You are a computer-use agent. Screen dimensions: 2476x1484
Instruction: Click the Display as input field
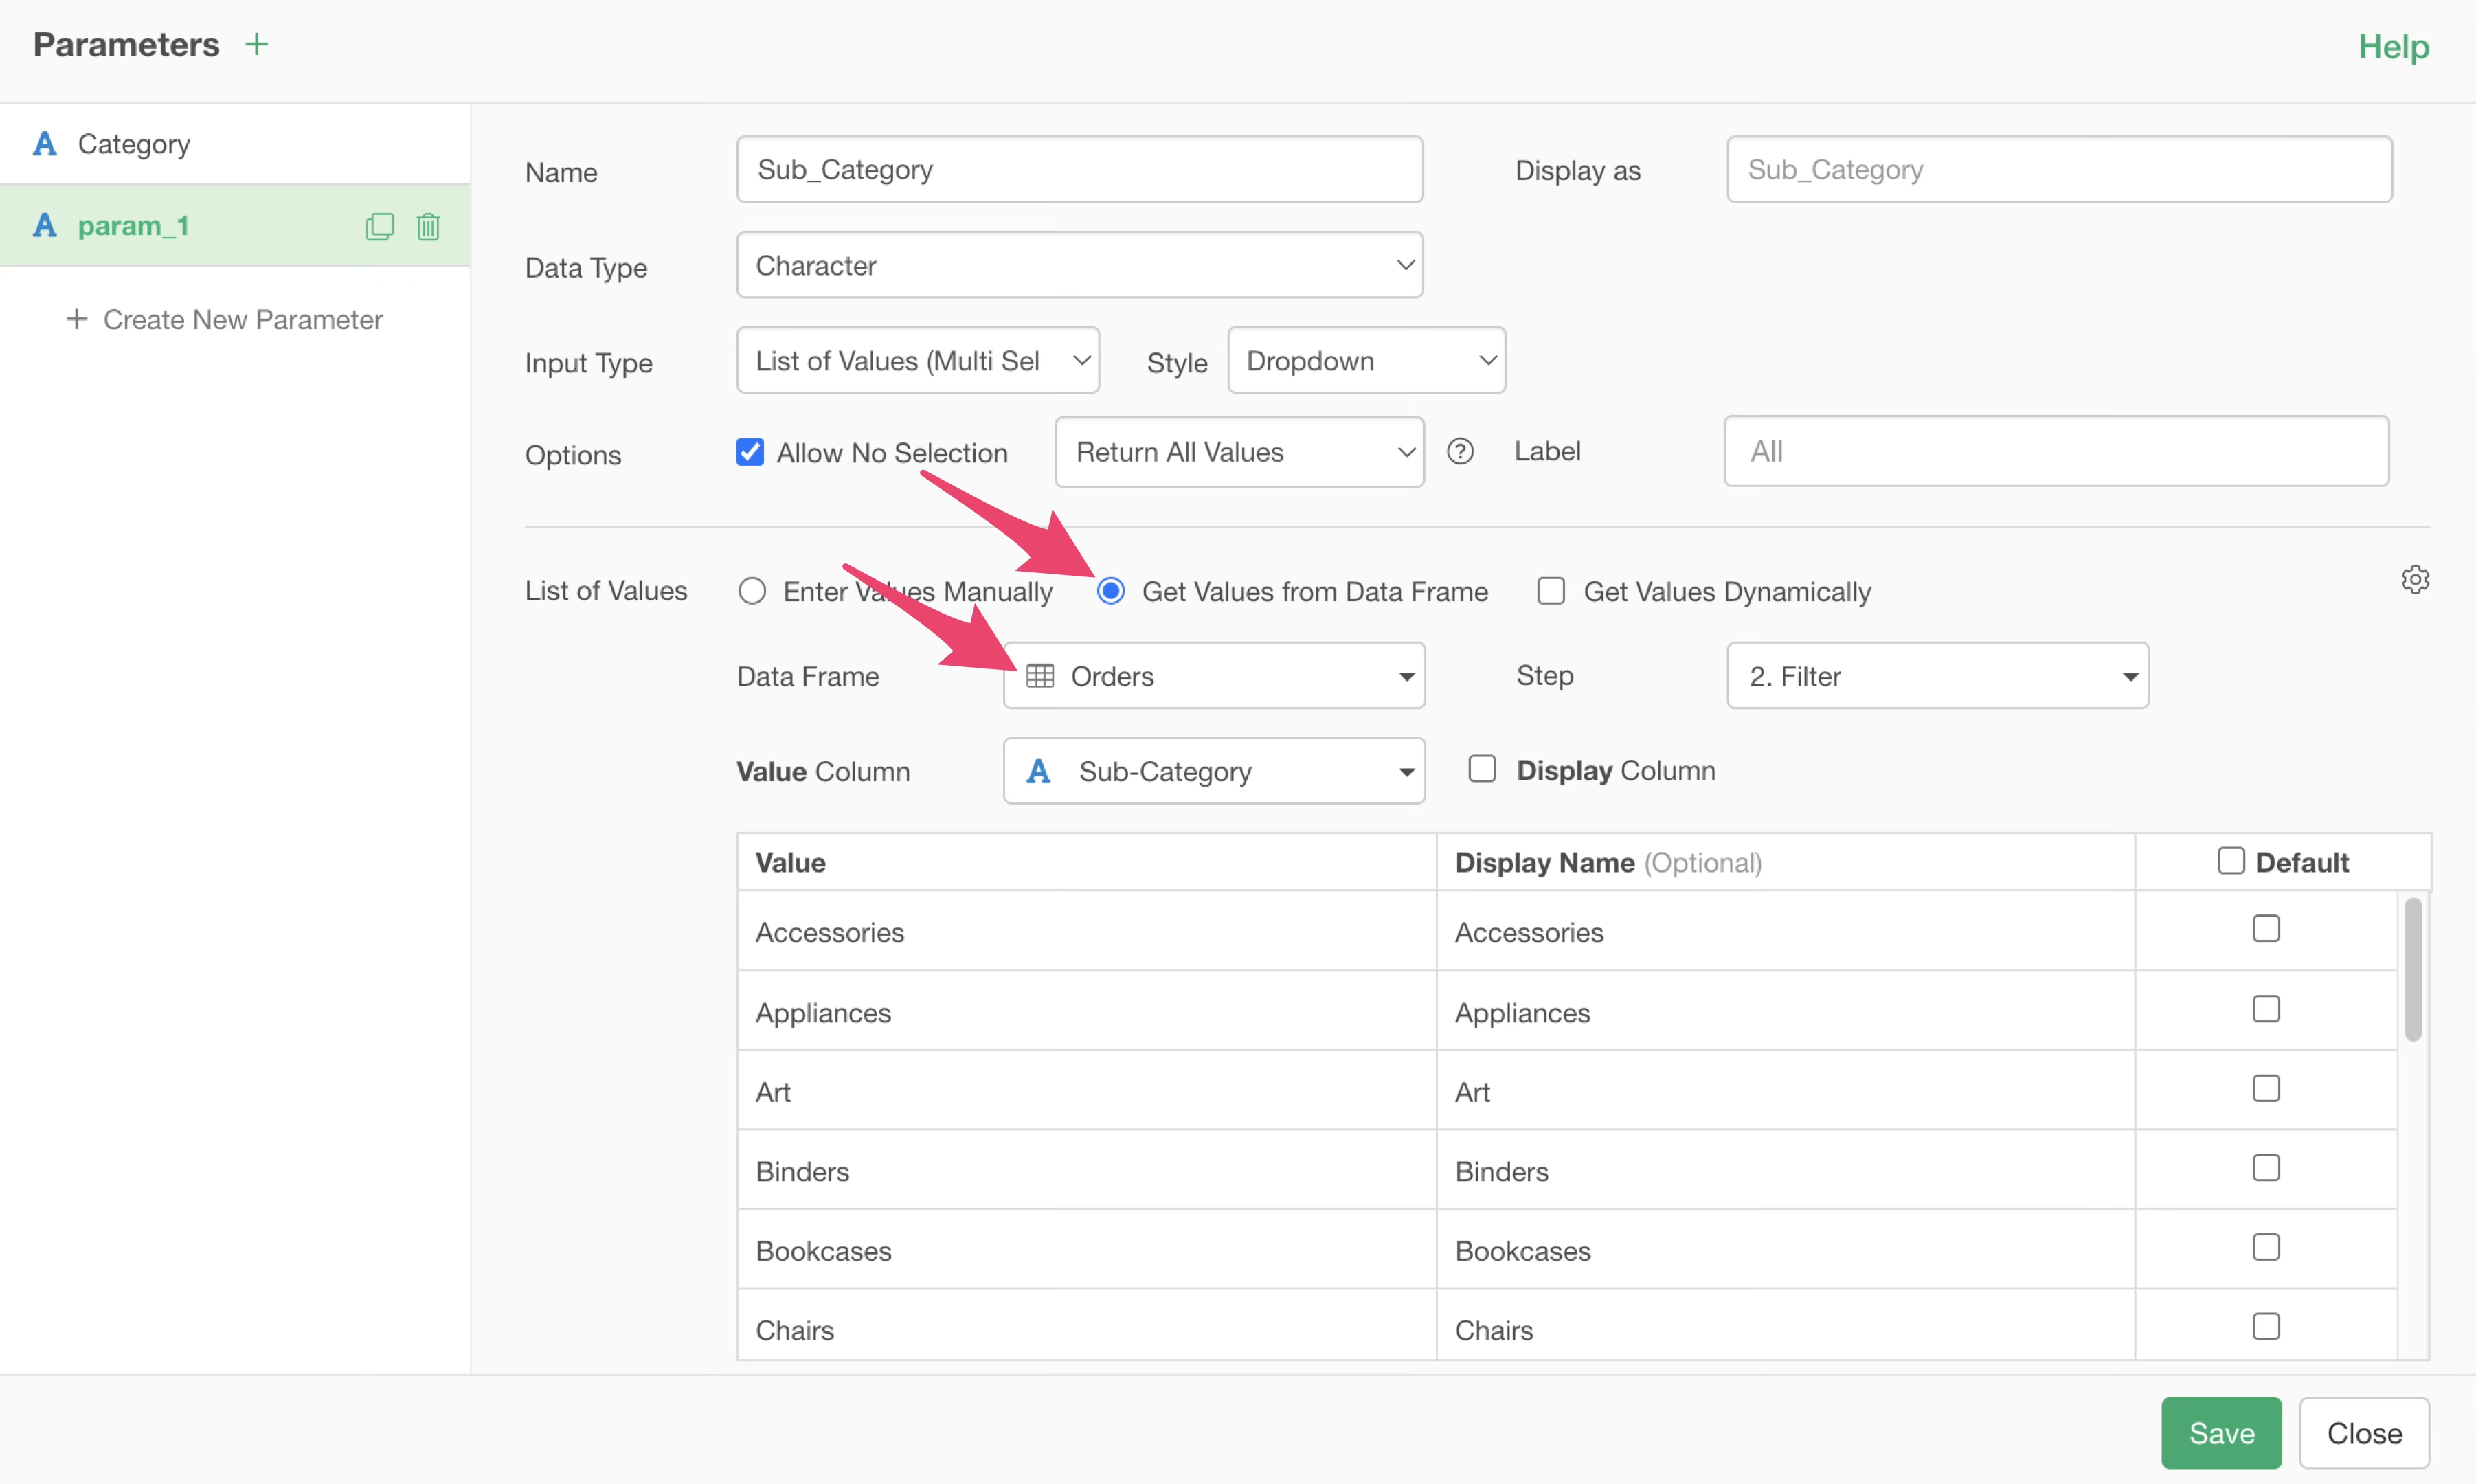coord(2059,169)
